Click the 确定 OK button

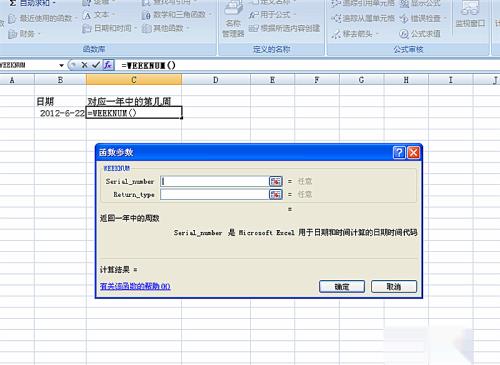(x=342, y=287)
